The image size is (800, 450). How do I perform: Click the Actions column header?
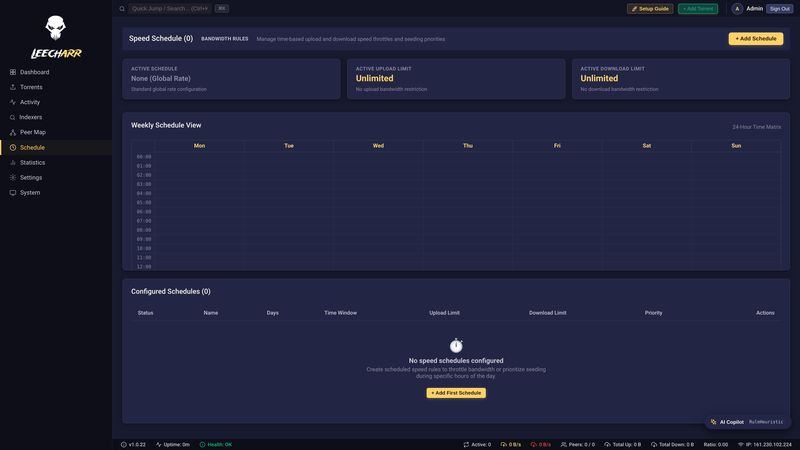765,313
